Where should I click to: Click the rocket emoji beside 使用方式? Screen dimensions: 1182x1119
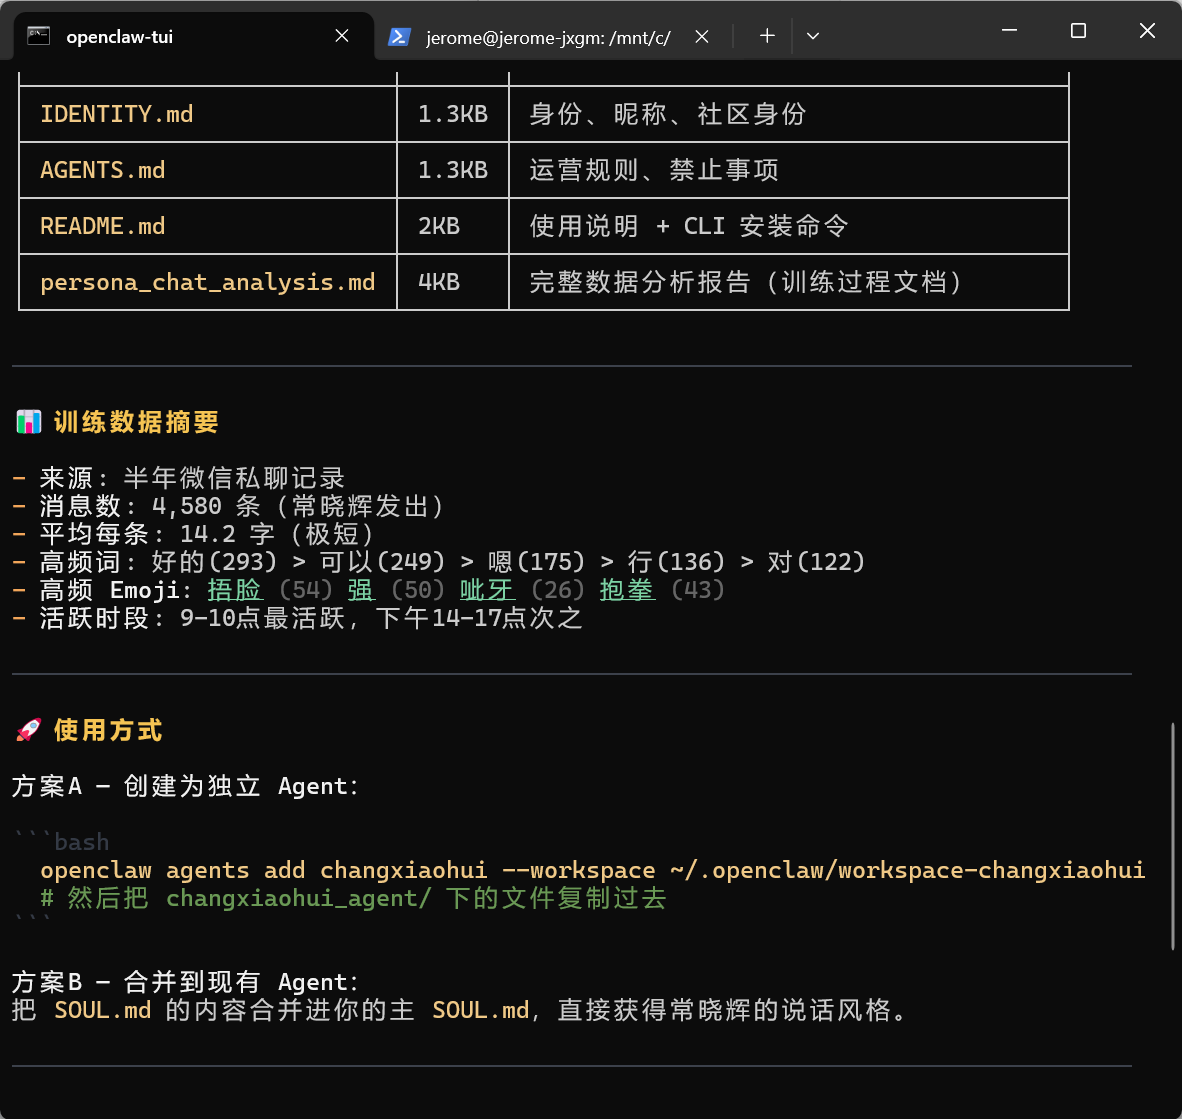(29, 730)
